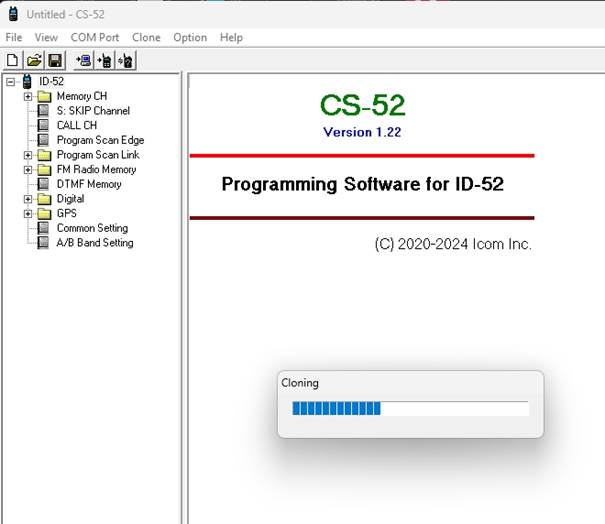Open the COM Port menu
The height and width of the screenshot is (524, 605).
coord(95,37)
